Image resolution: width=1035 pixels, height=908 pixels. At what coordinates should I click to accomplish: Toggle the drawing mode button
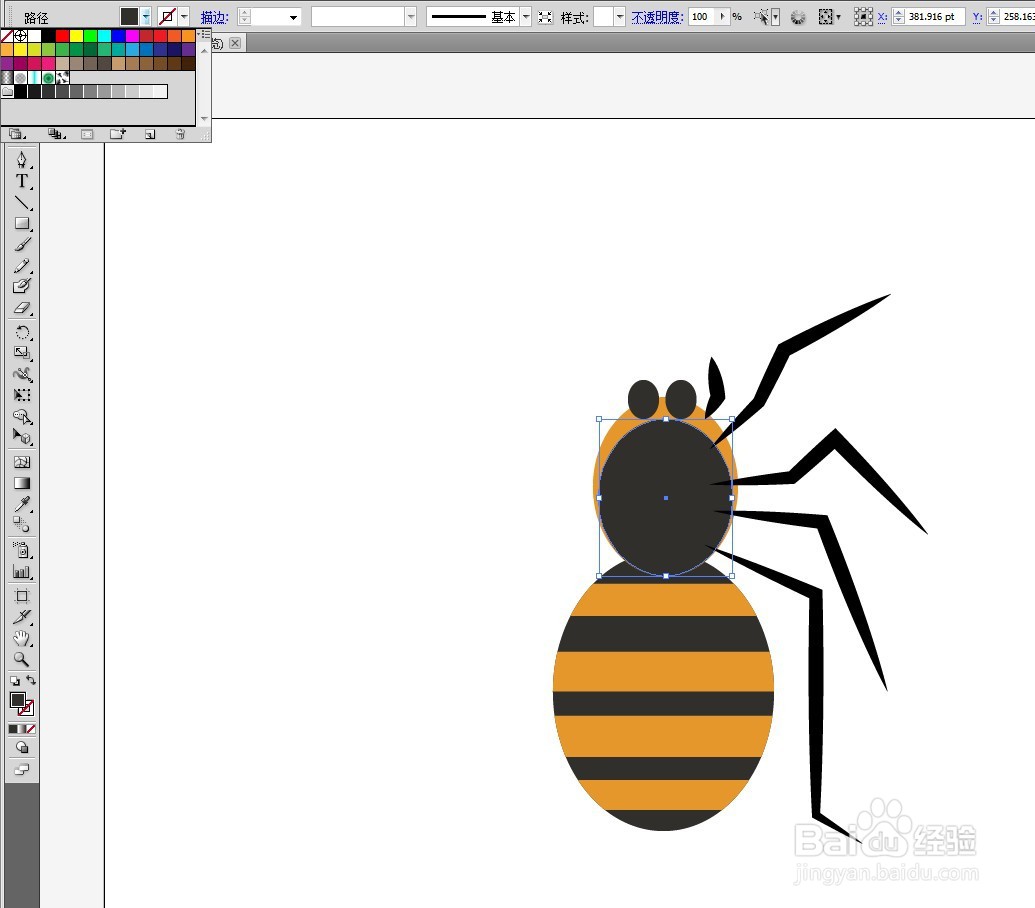tap(22, 748)
